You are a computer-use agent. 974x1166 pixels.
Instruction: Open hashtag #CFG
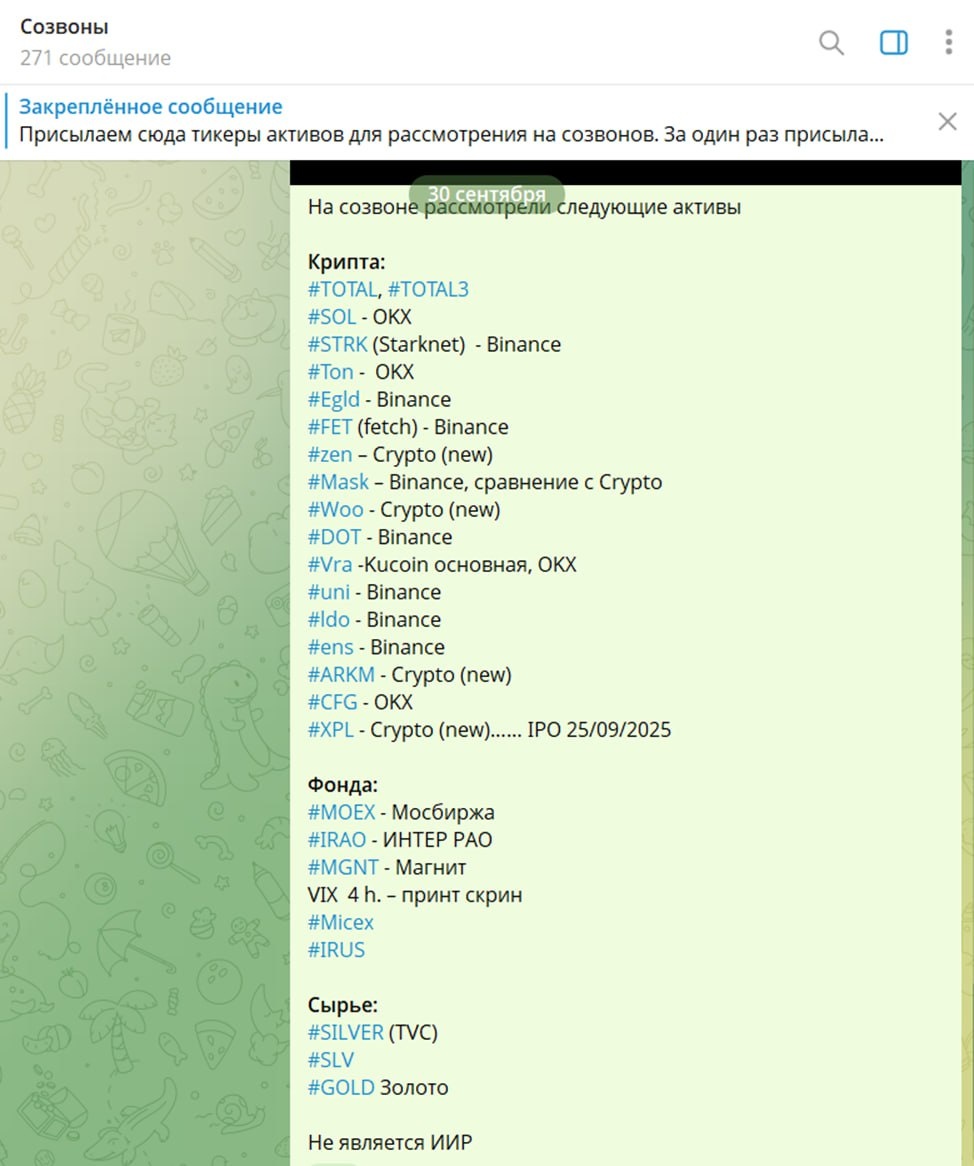tap(332, 702)
